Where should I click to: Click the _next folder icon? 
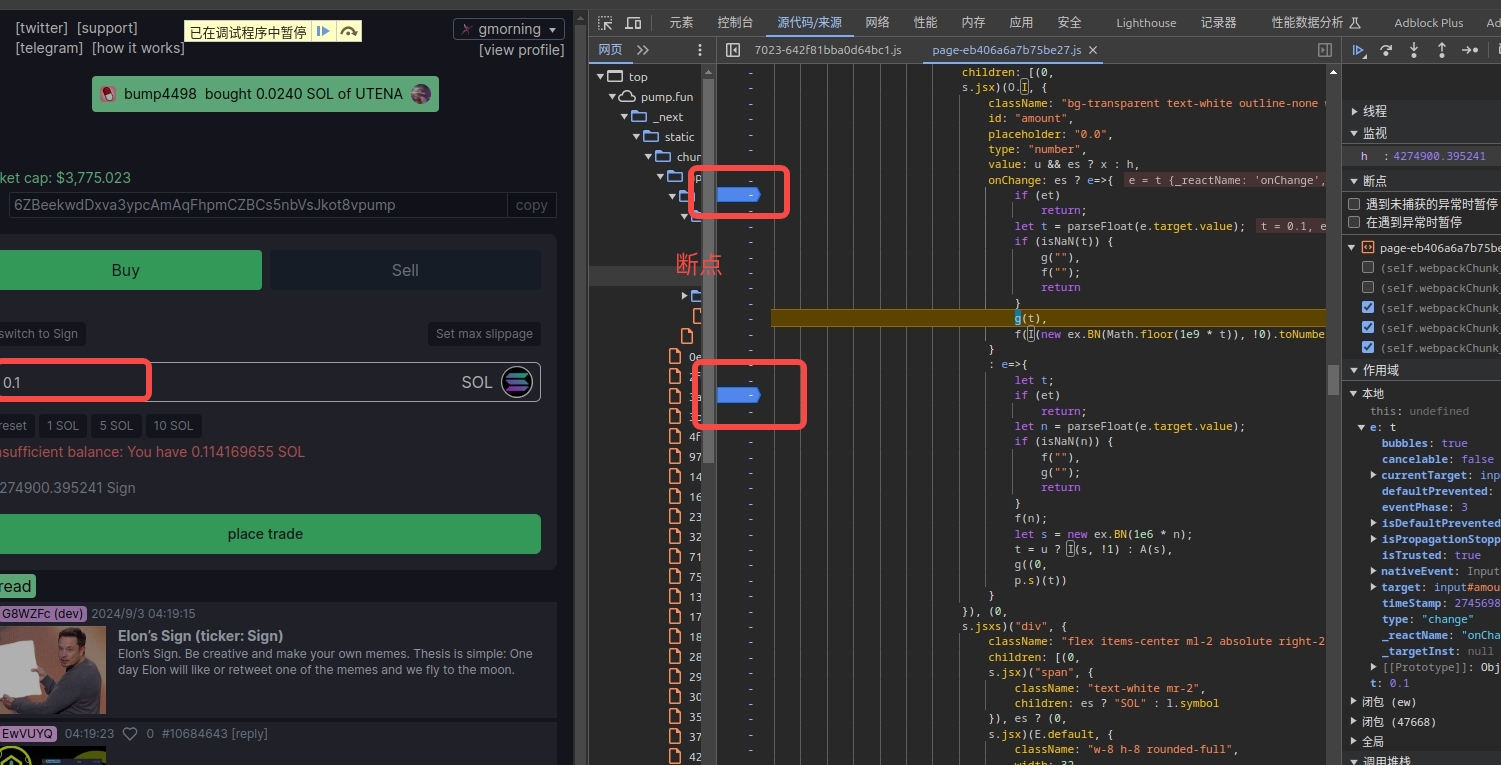click(640, 117)
